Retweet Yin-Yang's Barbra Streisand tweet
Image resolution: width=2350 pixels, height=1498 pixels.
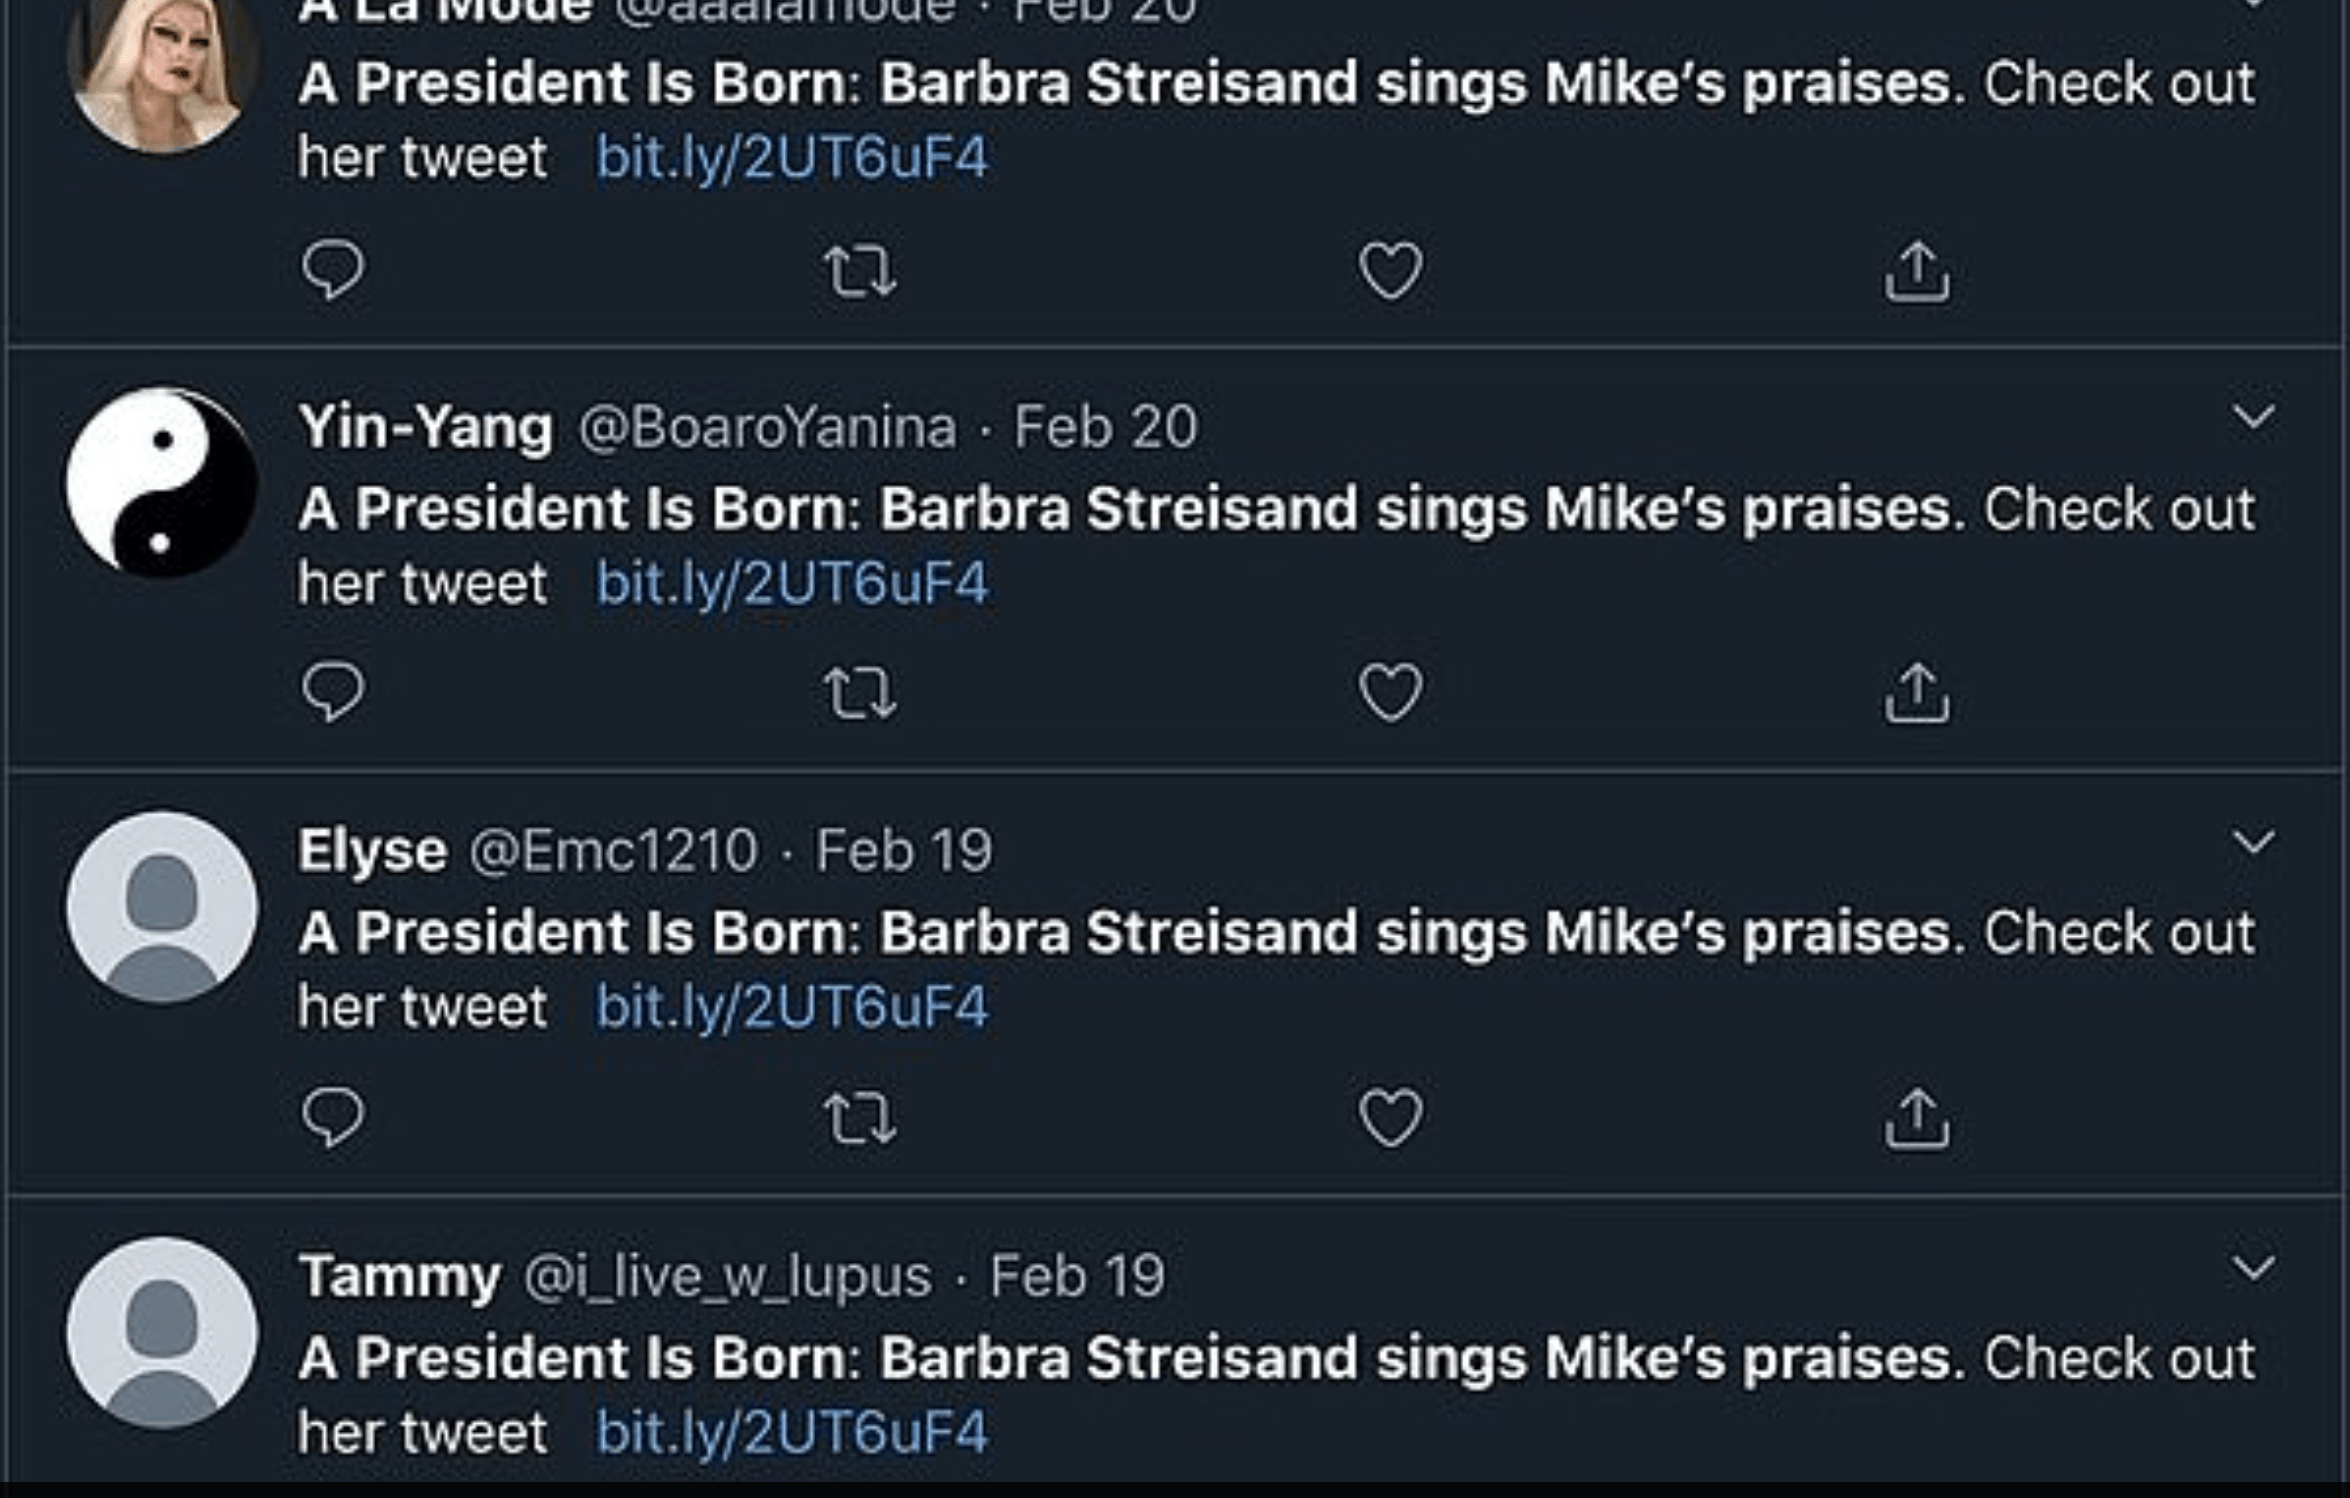860,693
